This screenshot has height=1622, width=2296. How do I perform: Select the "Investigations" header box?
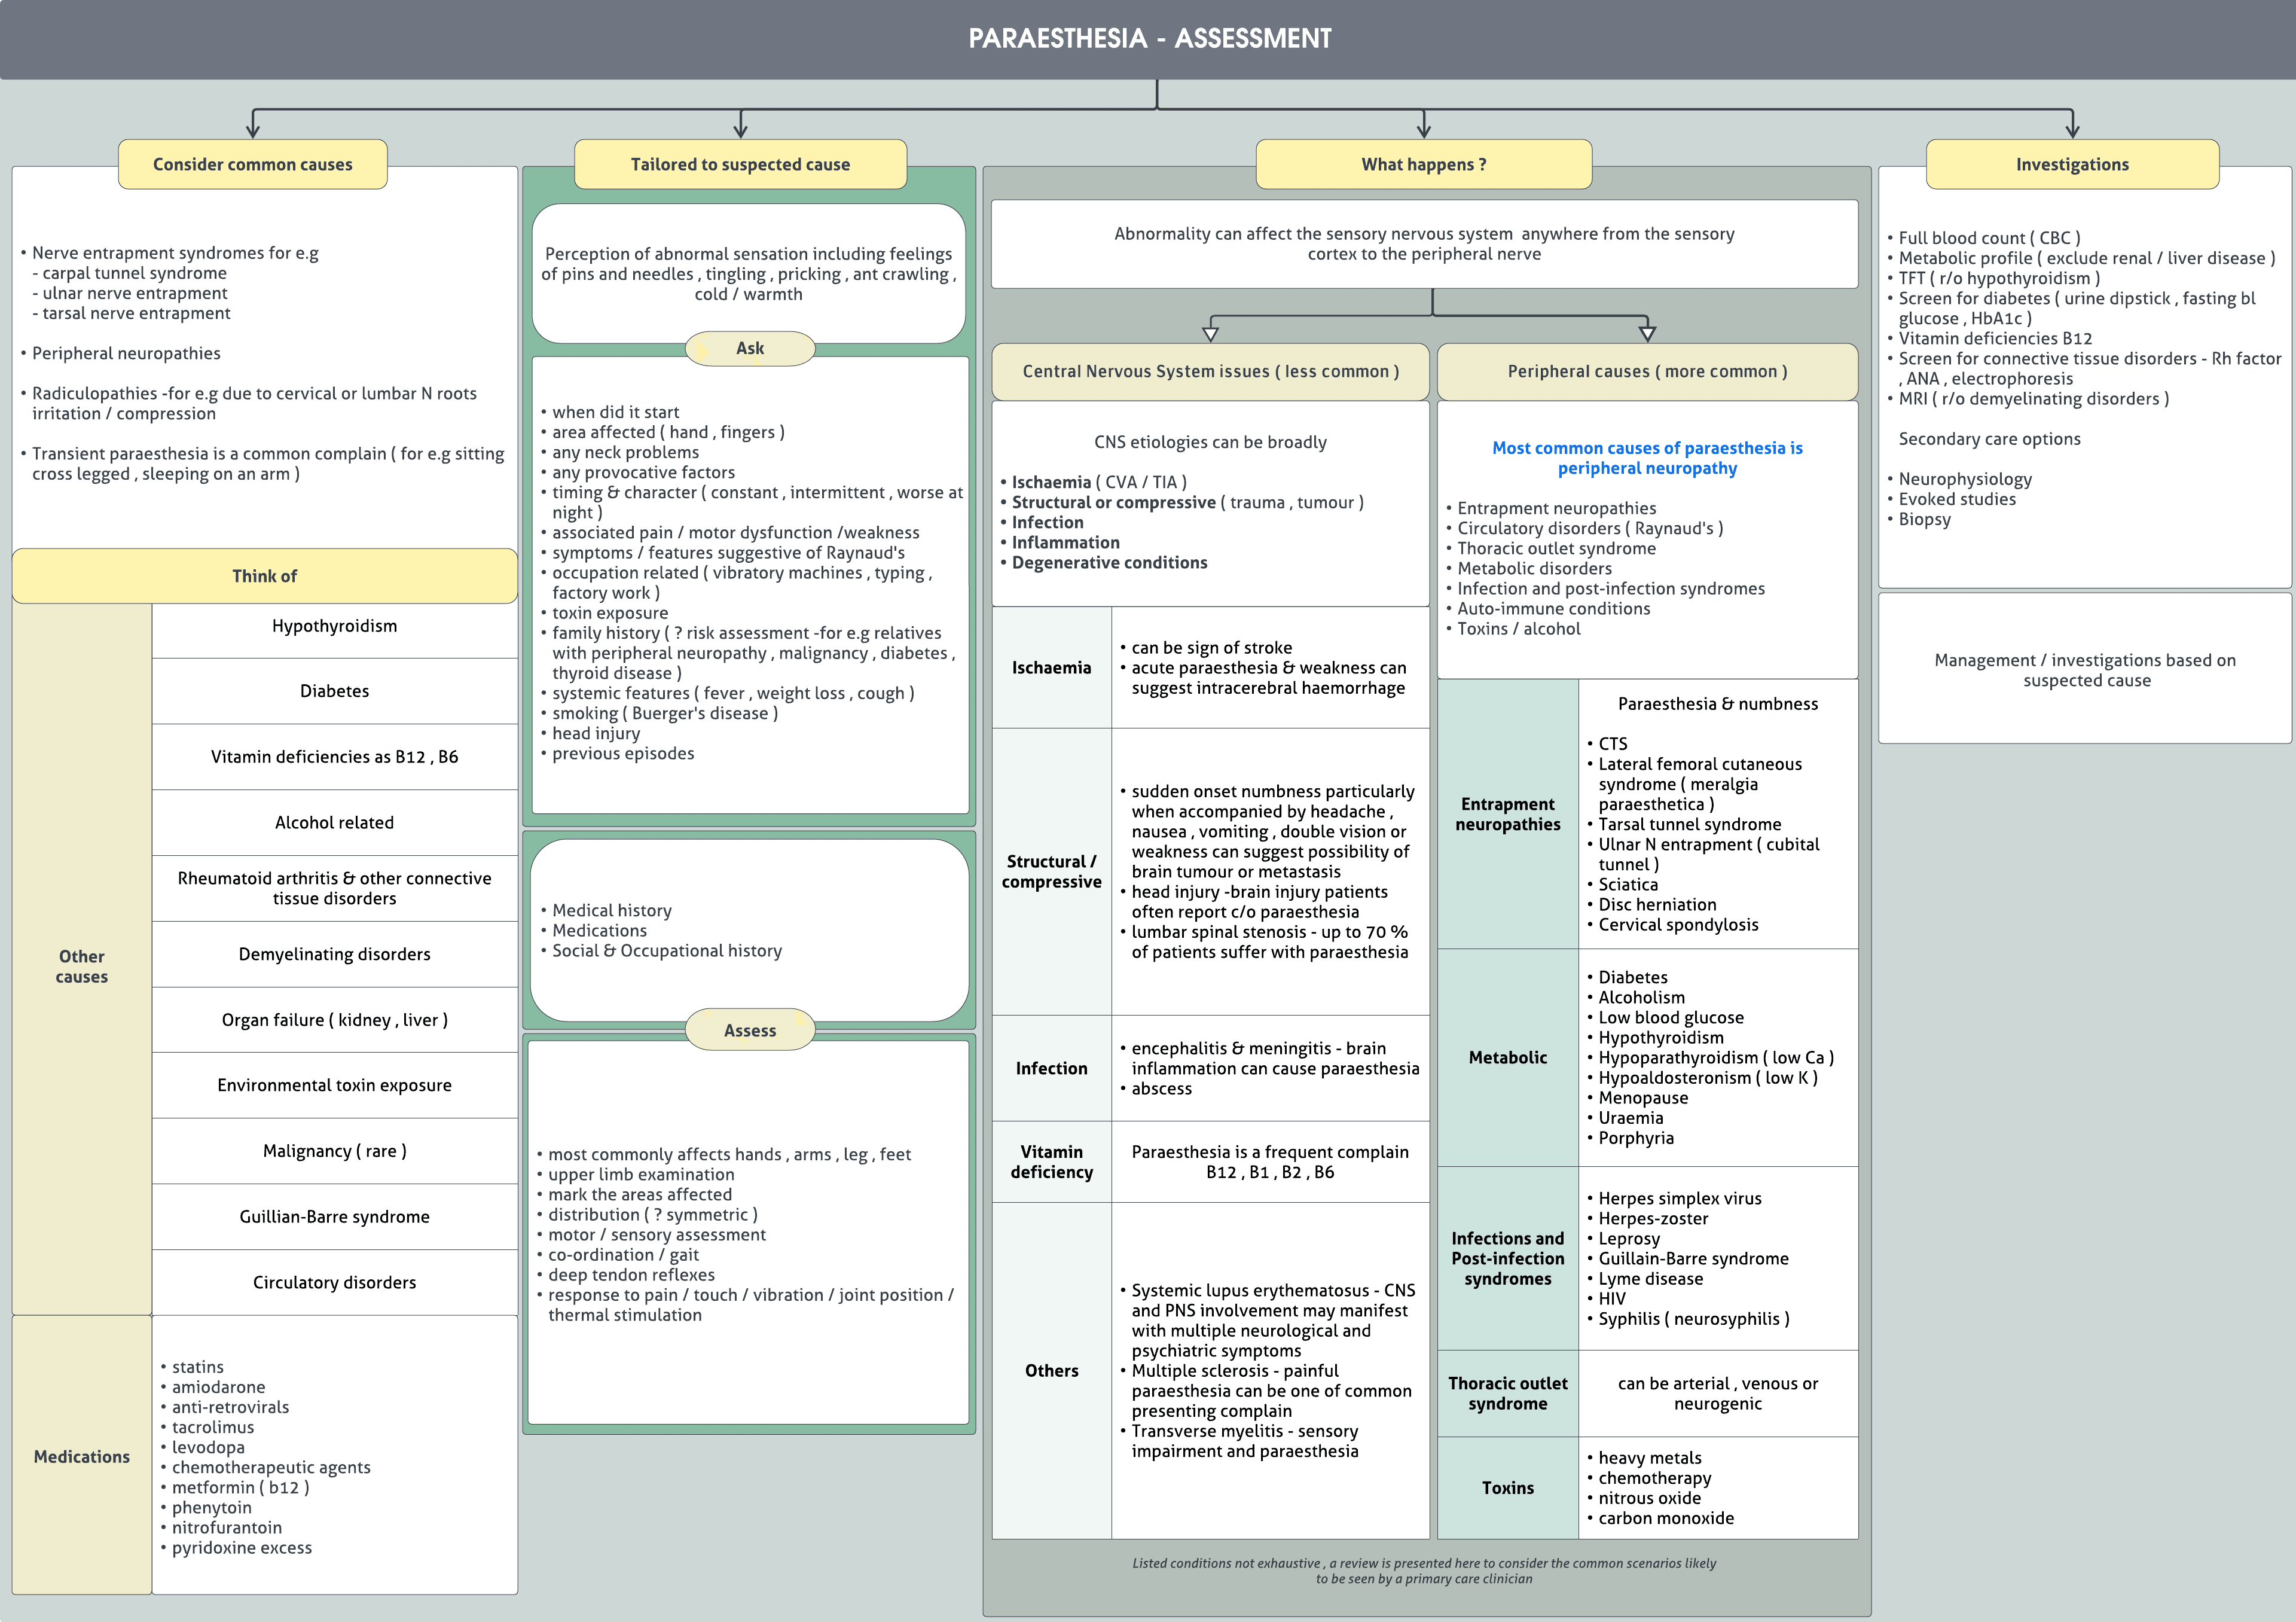click(2073, 164)
